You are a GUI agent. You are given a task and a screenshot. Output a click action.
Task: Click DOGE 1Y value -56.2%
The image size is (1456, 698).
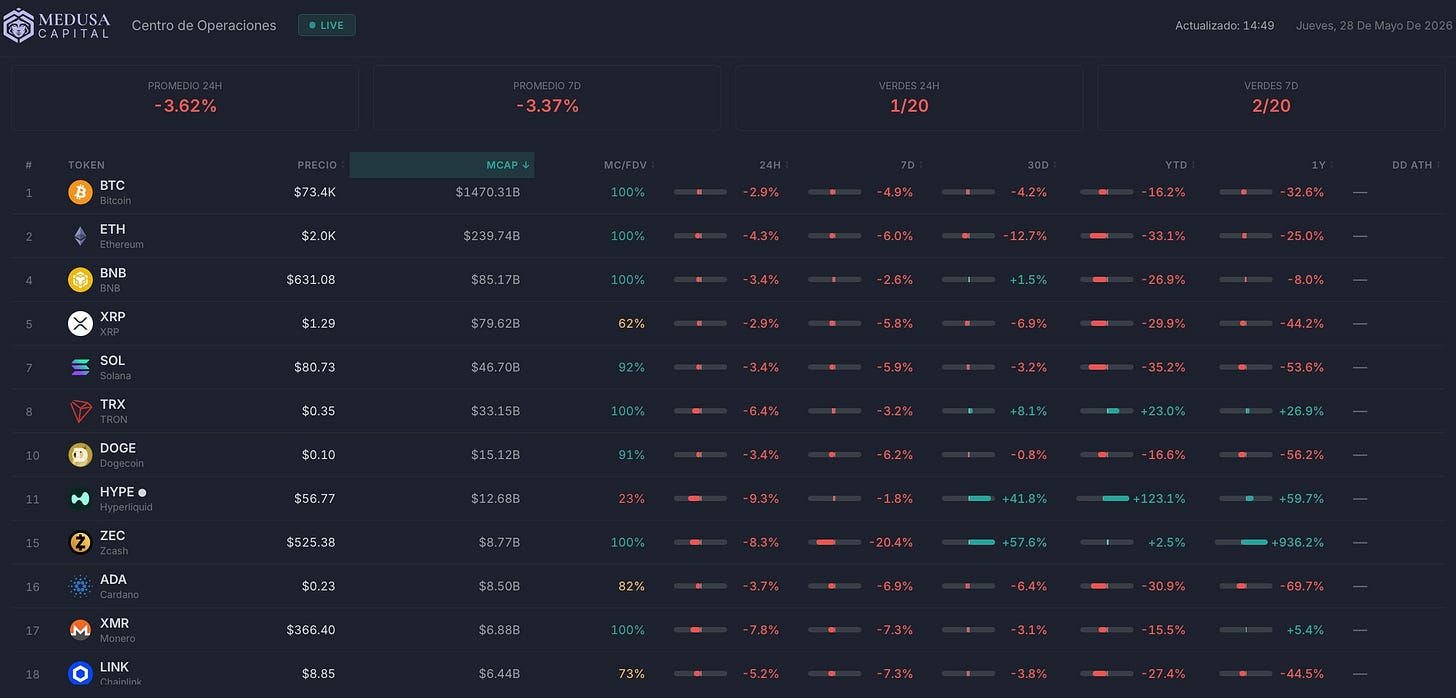click(1302, 455)
